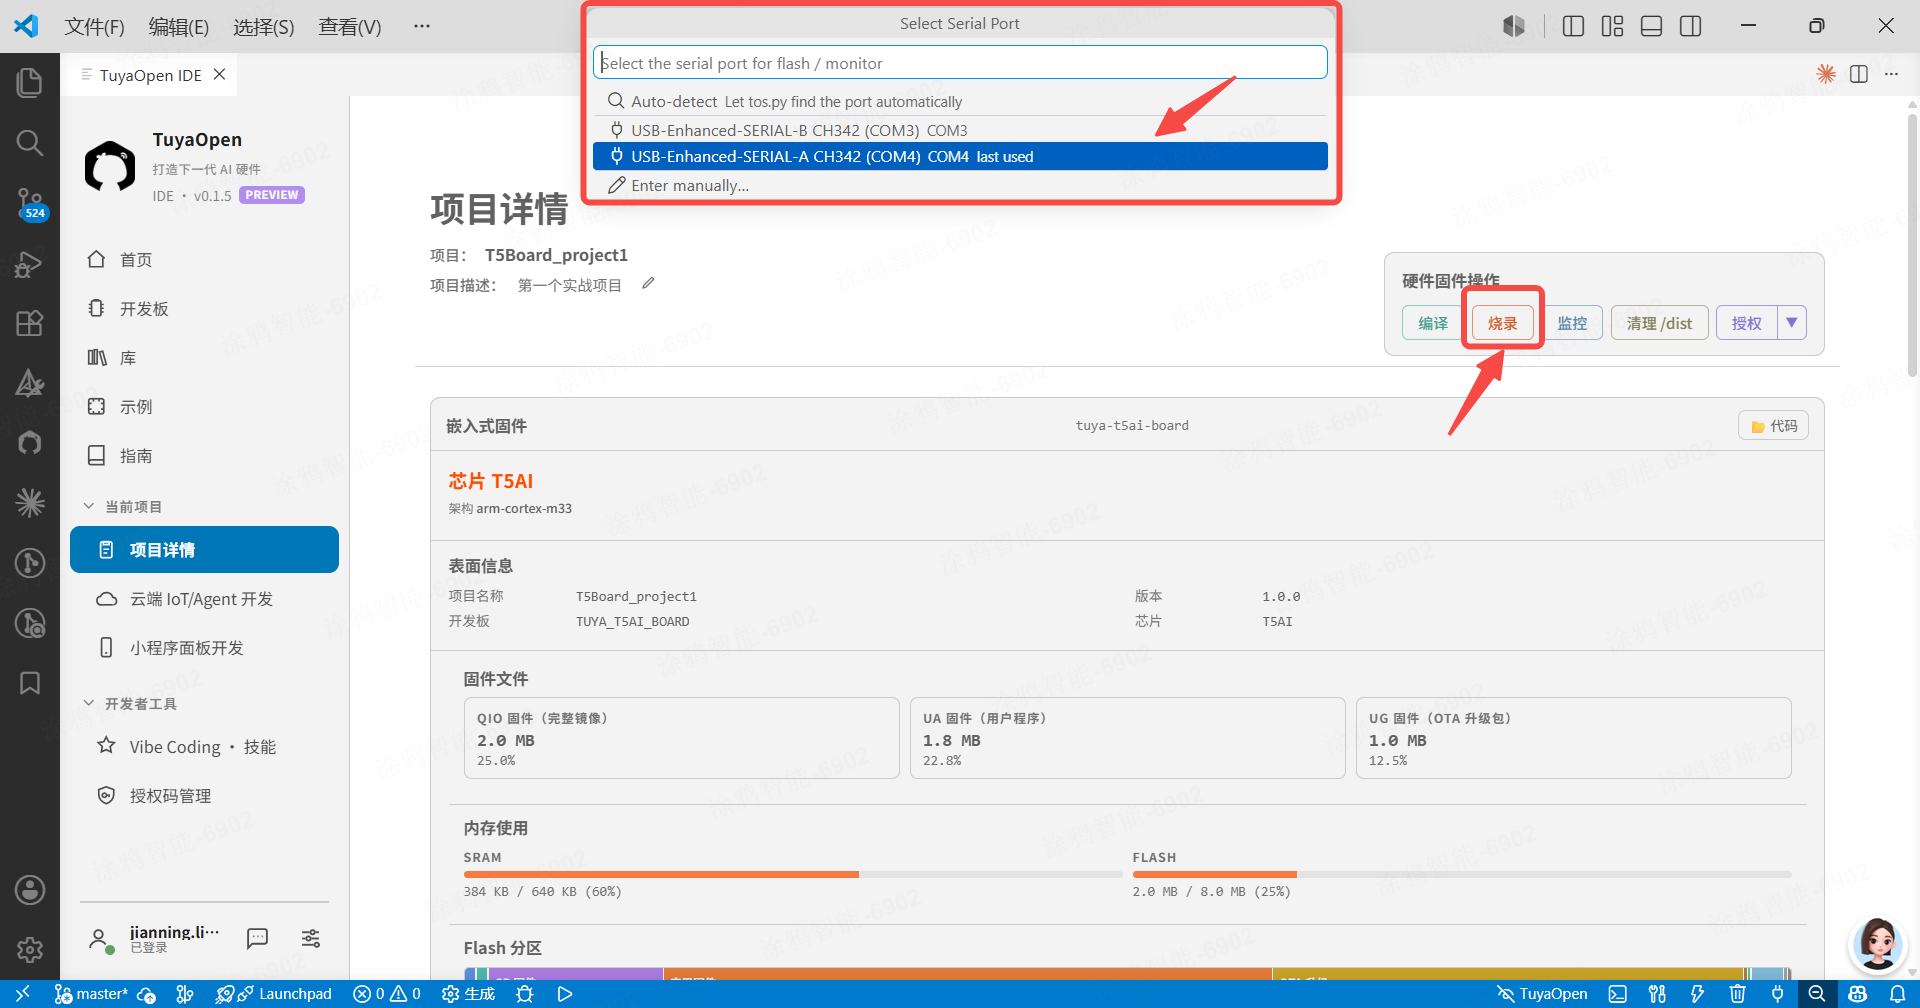The image size is (1920, 1008).
Task: Click the 生成 build item in status bar
Action: [x=469, y=994]
